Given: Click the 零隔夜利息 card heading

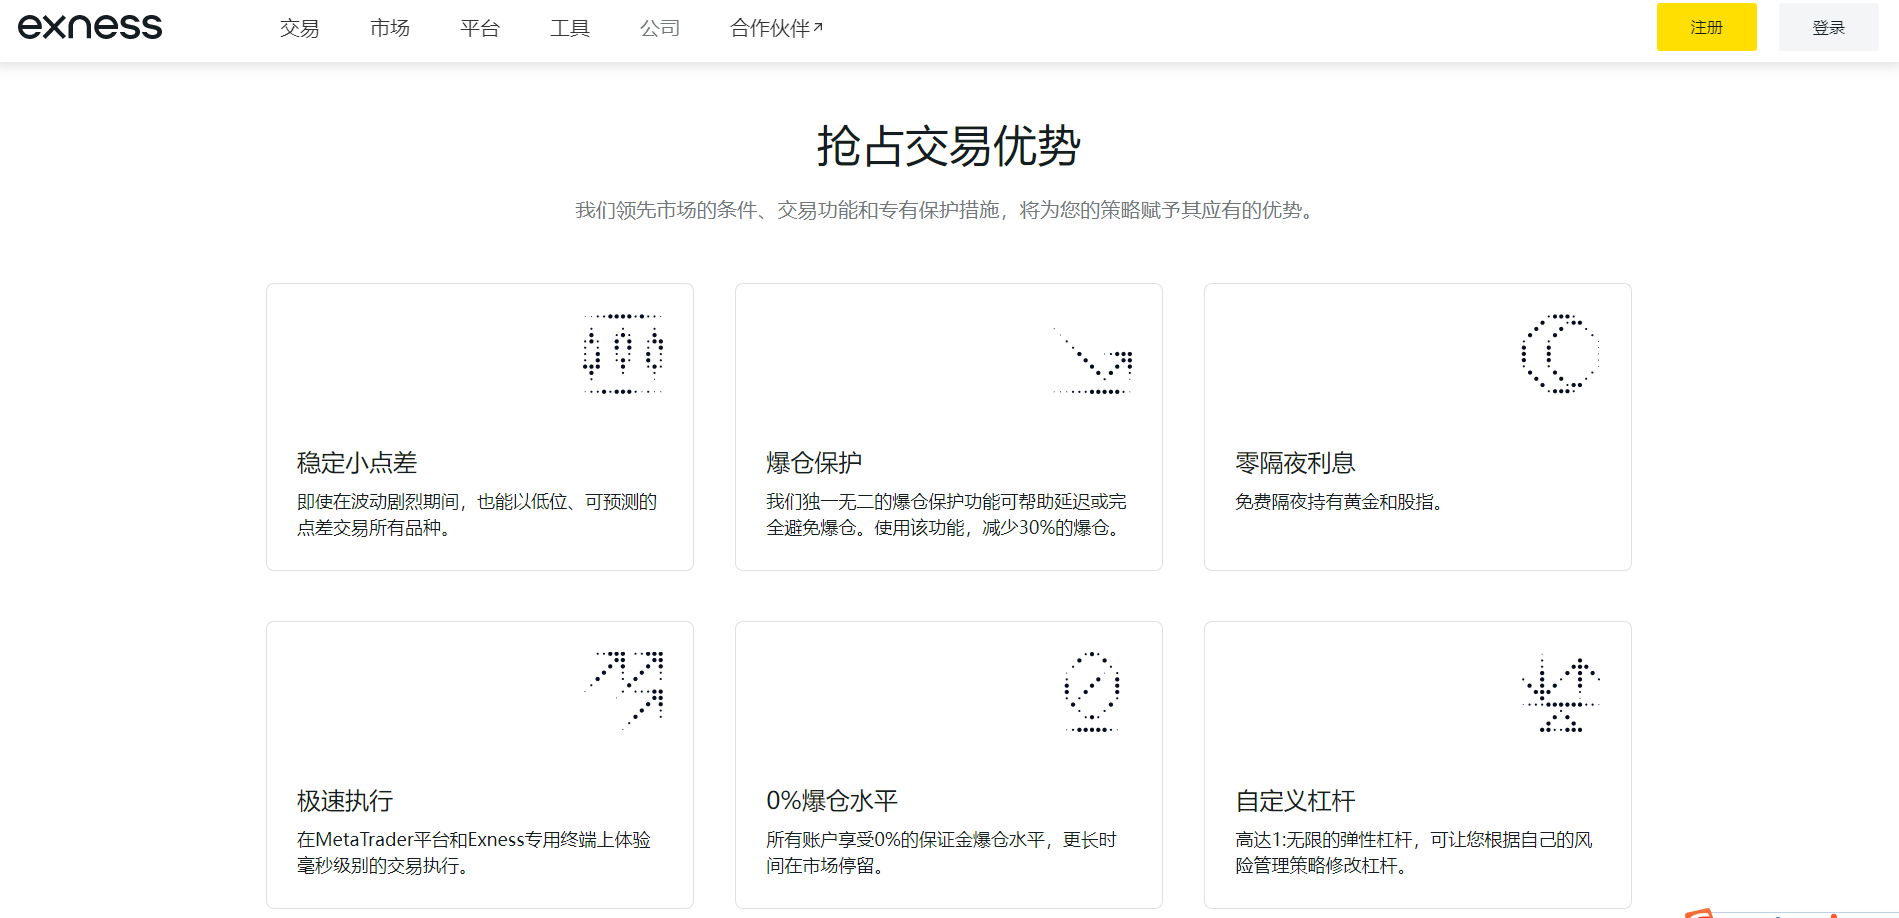Looking at the screenshot, I should coord(1295,463).
